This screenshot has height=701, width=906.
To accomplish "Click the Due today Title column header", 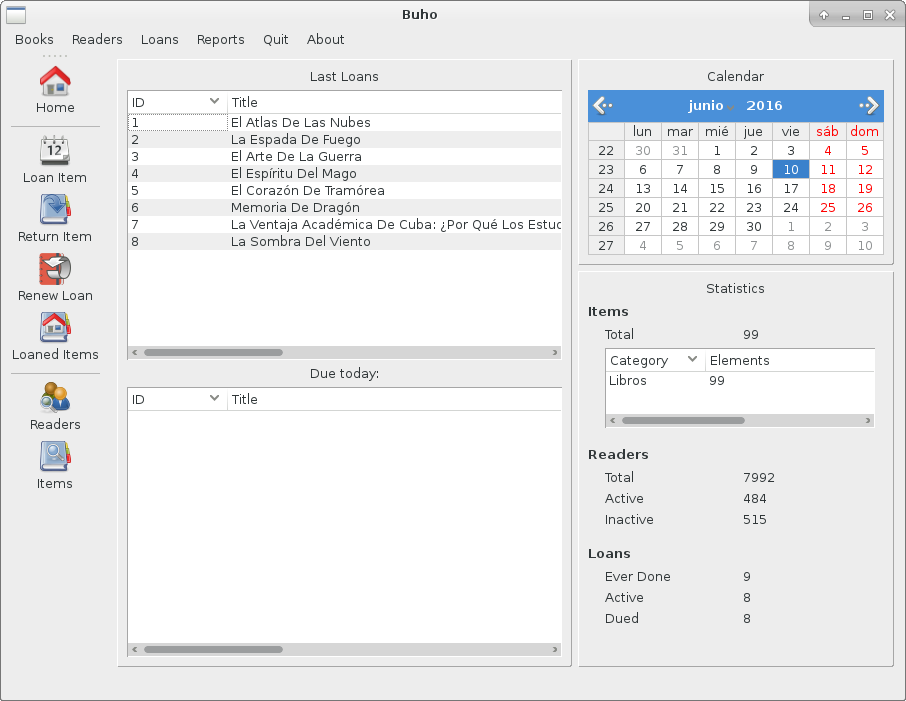I will click(395, 399).
